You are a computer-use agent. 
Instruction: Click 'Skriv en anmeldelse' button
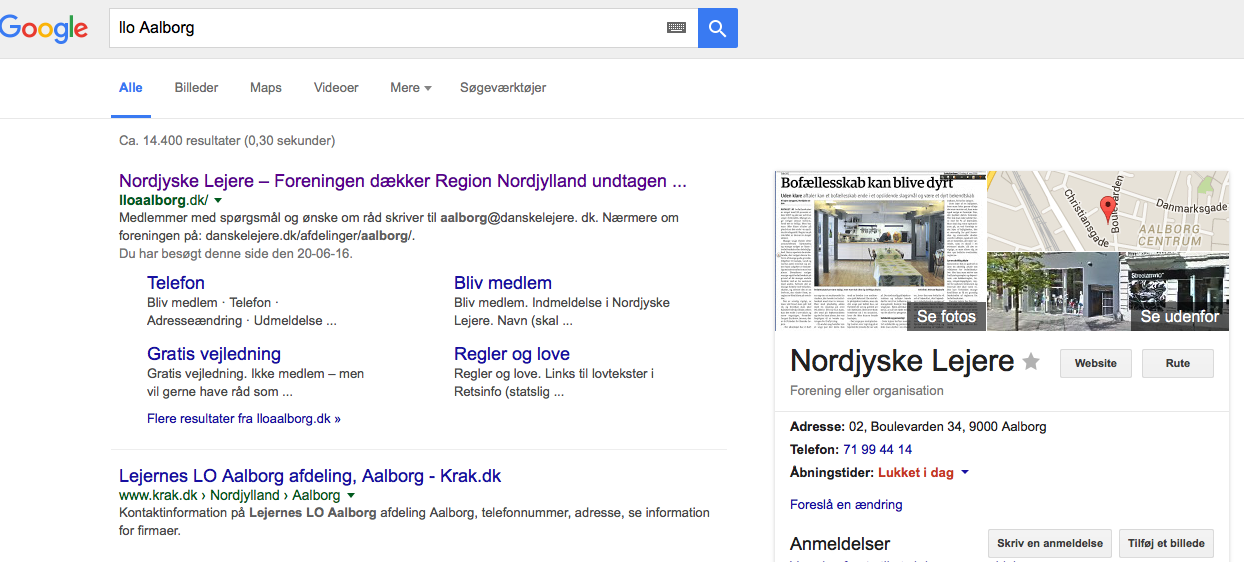pyautogui.click(x=1049, y=544)
